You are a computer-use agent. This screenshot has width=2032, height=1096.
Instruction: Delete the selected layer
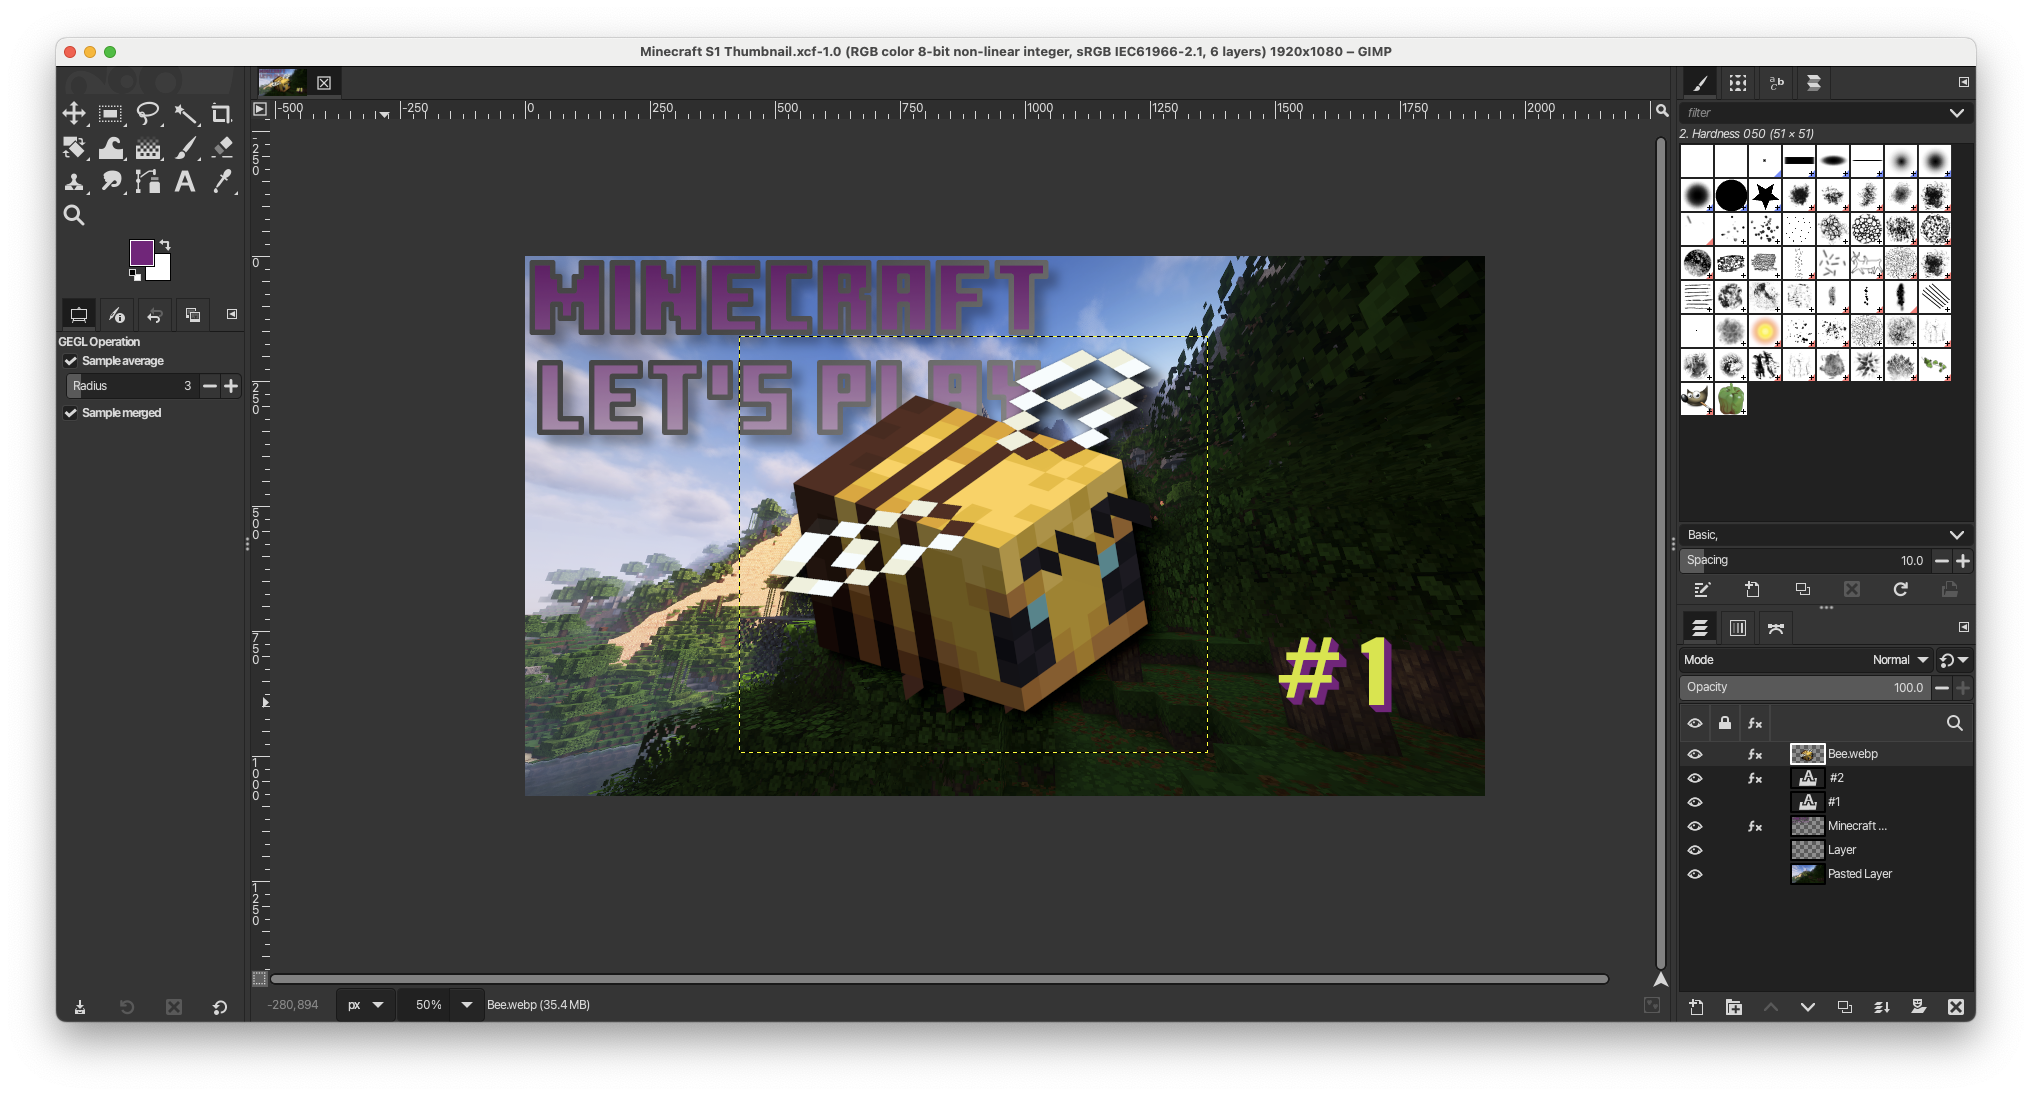pos(1956,1007)
